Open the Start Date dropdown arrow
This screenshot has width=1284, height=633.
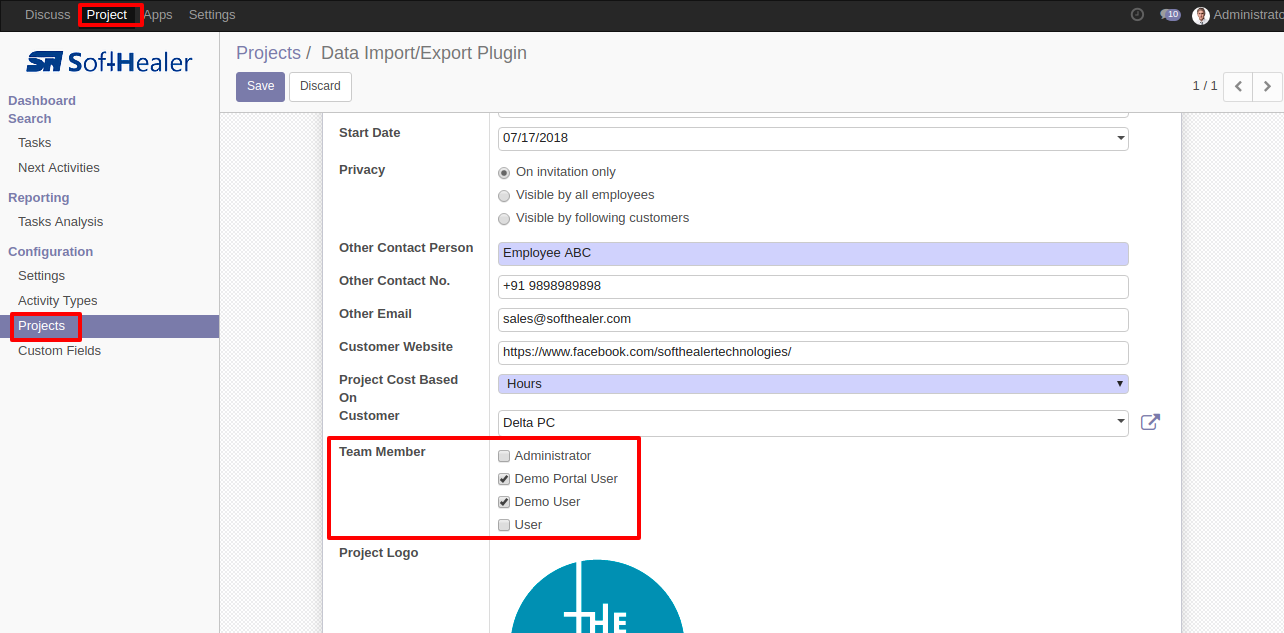coord(1121,138)
